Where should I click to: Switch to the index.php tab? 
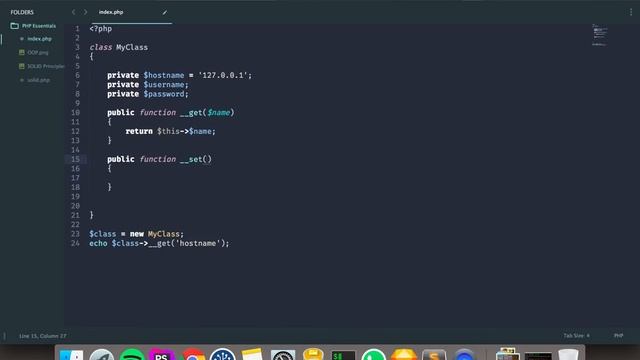pos(111,12)
